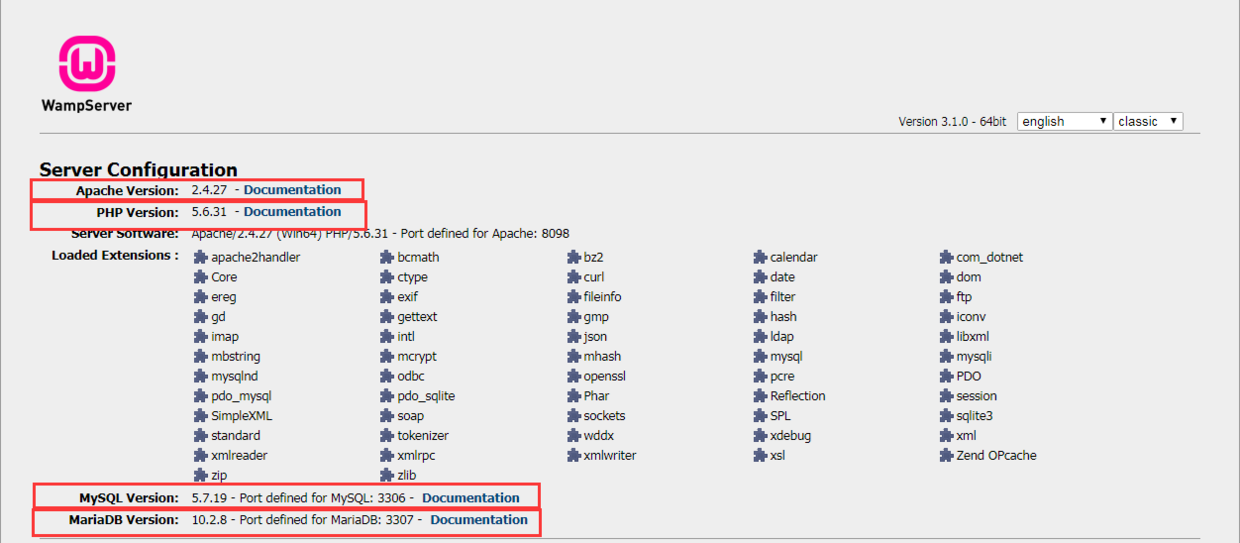Screen dimensions: 1240x543
Task: Click the puzzle icon beside com_dotnet
Action: tap(946, 257)
